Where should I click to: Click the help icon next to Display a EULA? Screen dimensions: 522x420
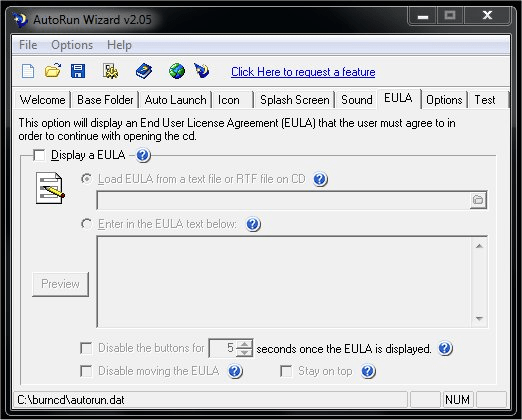(x=143, y=155)
